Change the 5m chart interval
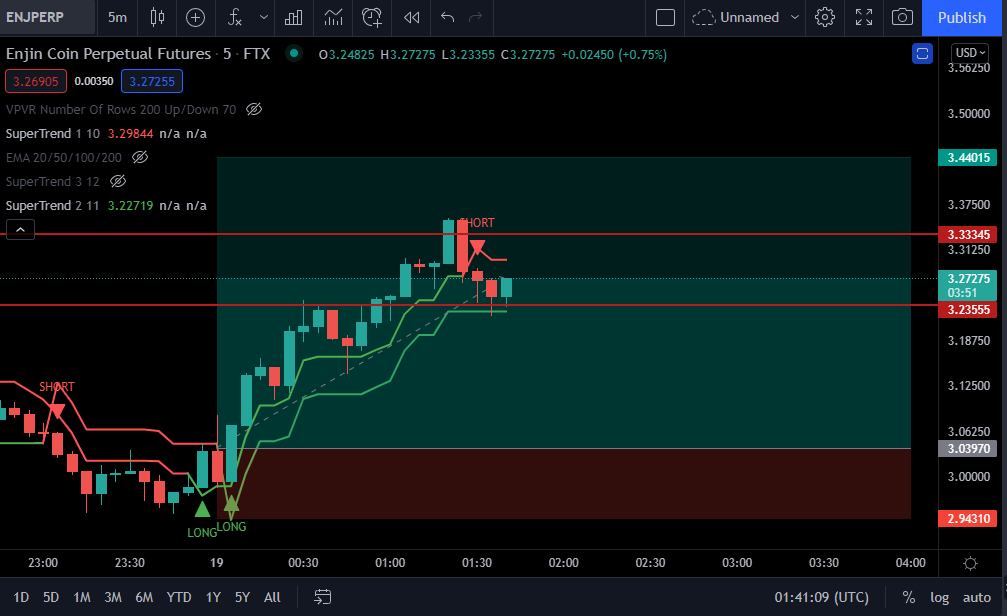1007x616 pixels. pos(117,17)
